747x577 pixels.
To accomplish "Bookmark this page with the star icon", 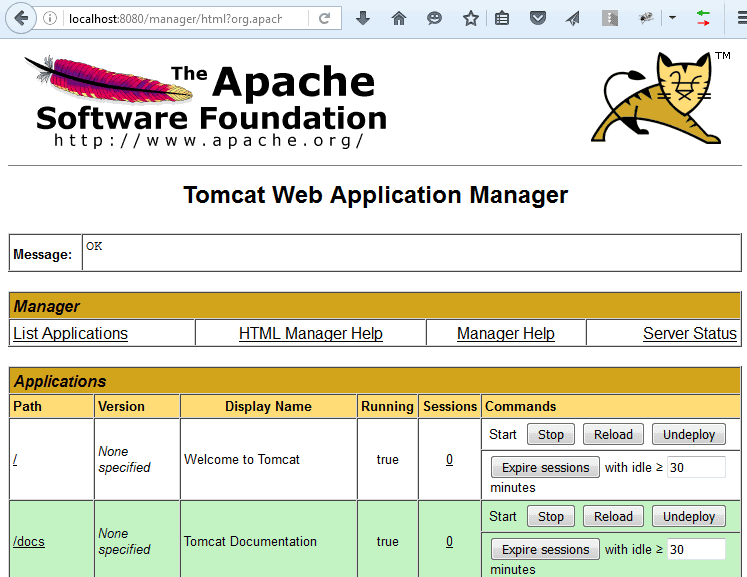I will pos(470,19).
